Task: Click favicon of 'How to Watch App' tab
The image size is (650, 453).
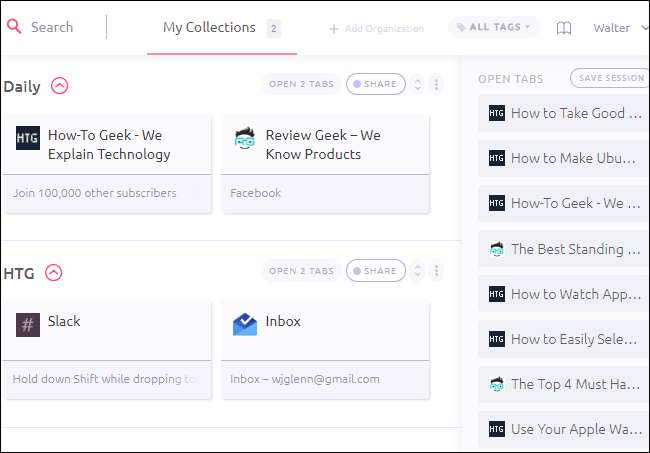Action: 497,294
